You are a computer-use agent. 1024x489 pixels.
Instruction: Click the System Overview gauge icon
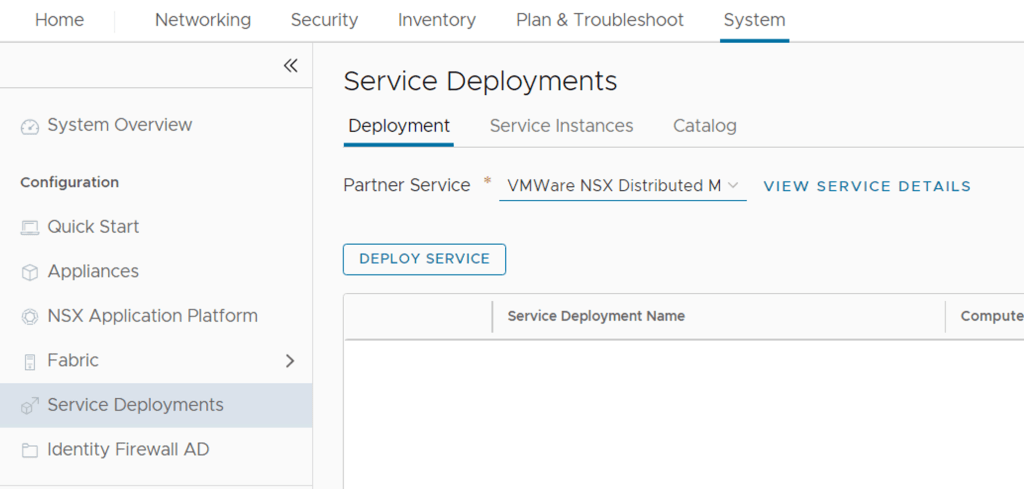pyautogui.click(x=29, y=126)
